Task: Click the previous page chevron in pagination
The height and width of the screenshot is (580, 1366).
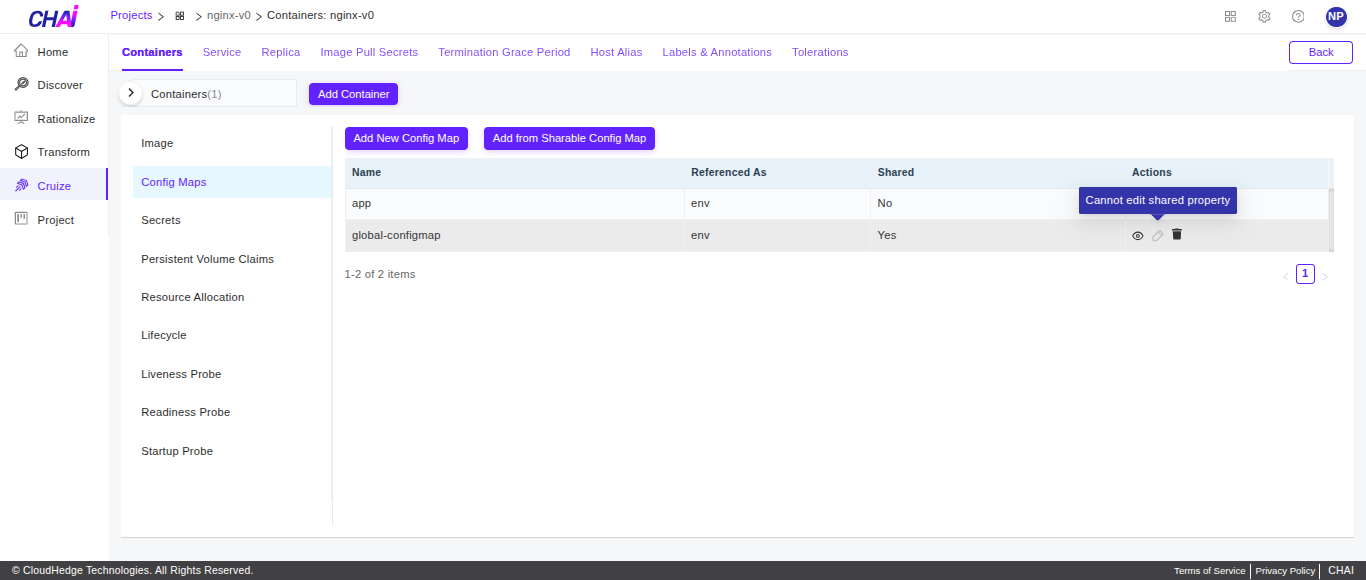Action: pyautogui.click(x=1286, y=273)
